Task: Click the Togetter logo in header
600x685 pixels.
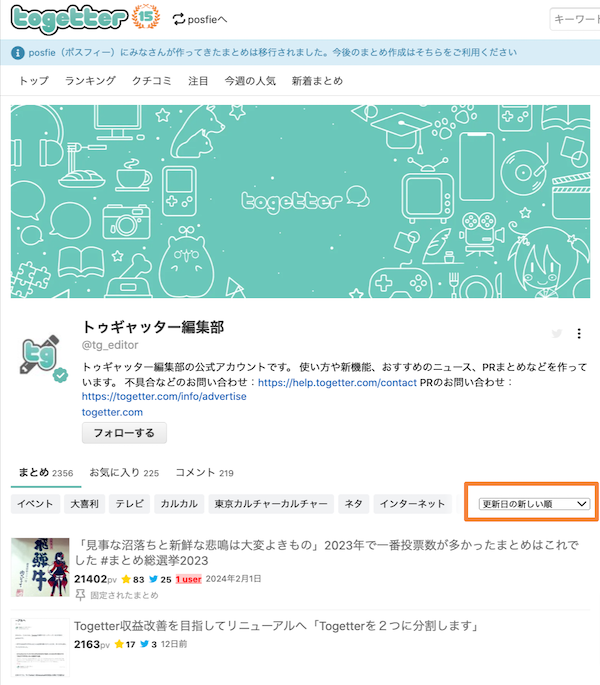Action: [x=70, y=18]
